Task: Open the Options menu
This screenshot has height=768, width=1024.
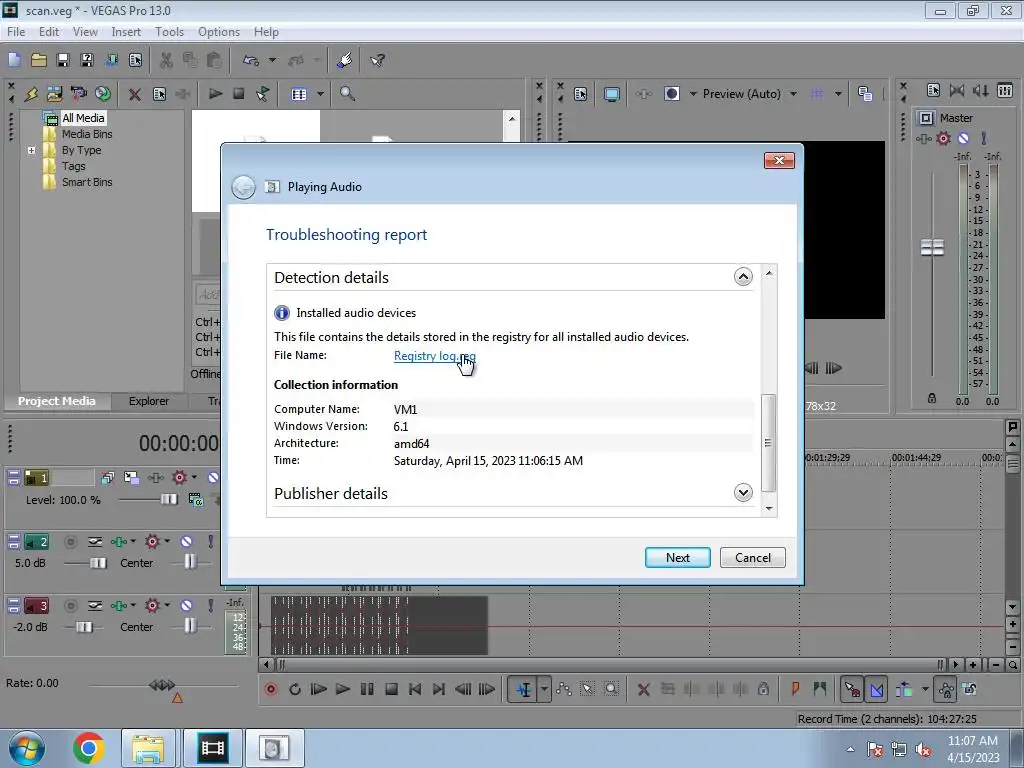Action: 219,31
